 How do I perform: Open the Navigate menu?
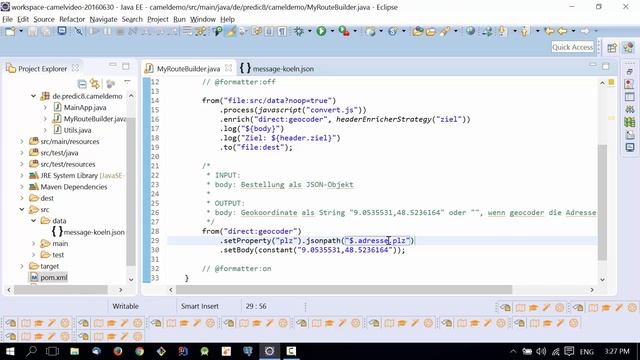(103, 19)
